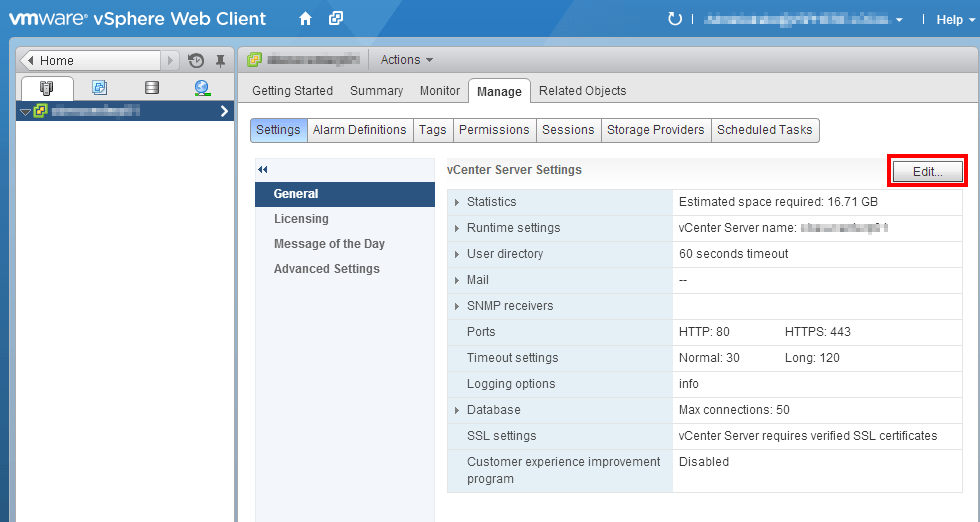Viewport: 980px width, 522px height.
Task: Click the Ports row label
Action: click(481, 332)
